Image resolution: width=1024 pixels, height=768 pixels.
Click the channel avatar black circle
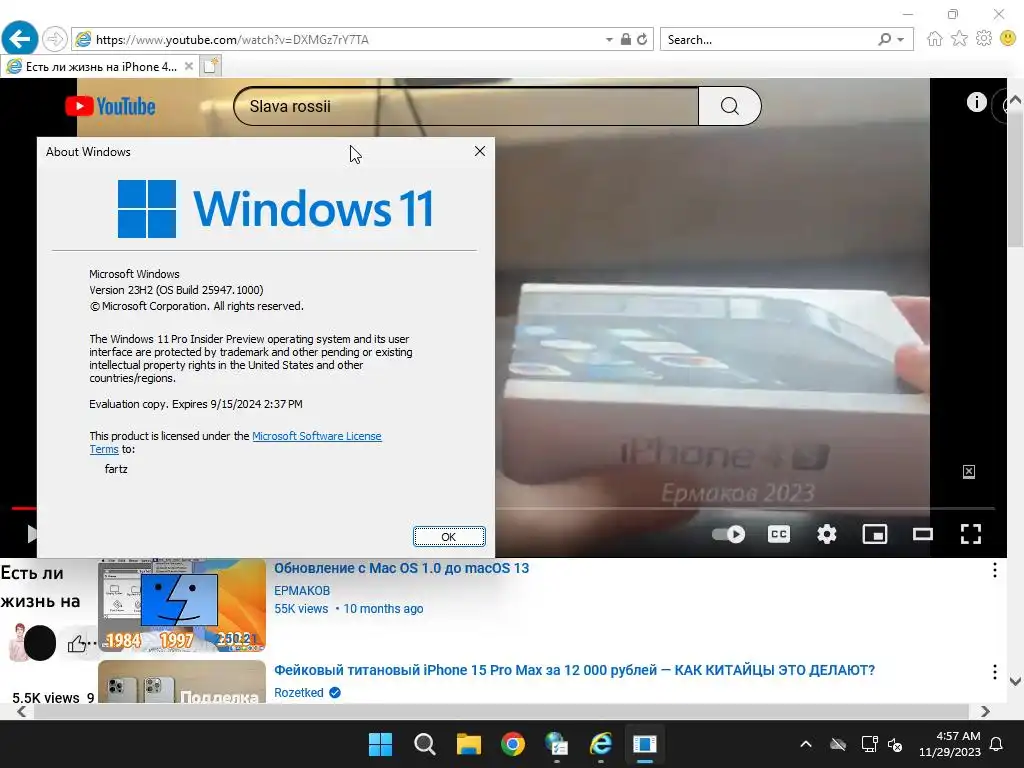[40, 643]
